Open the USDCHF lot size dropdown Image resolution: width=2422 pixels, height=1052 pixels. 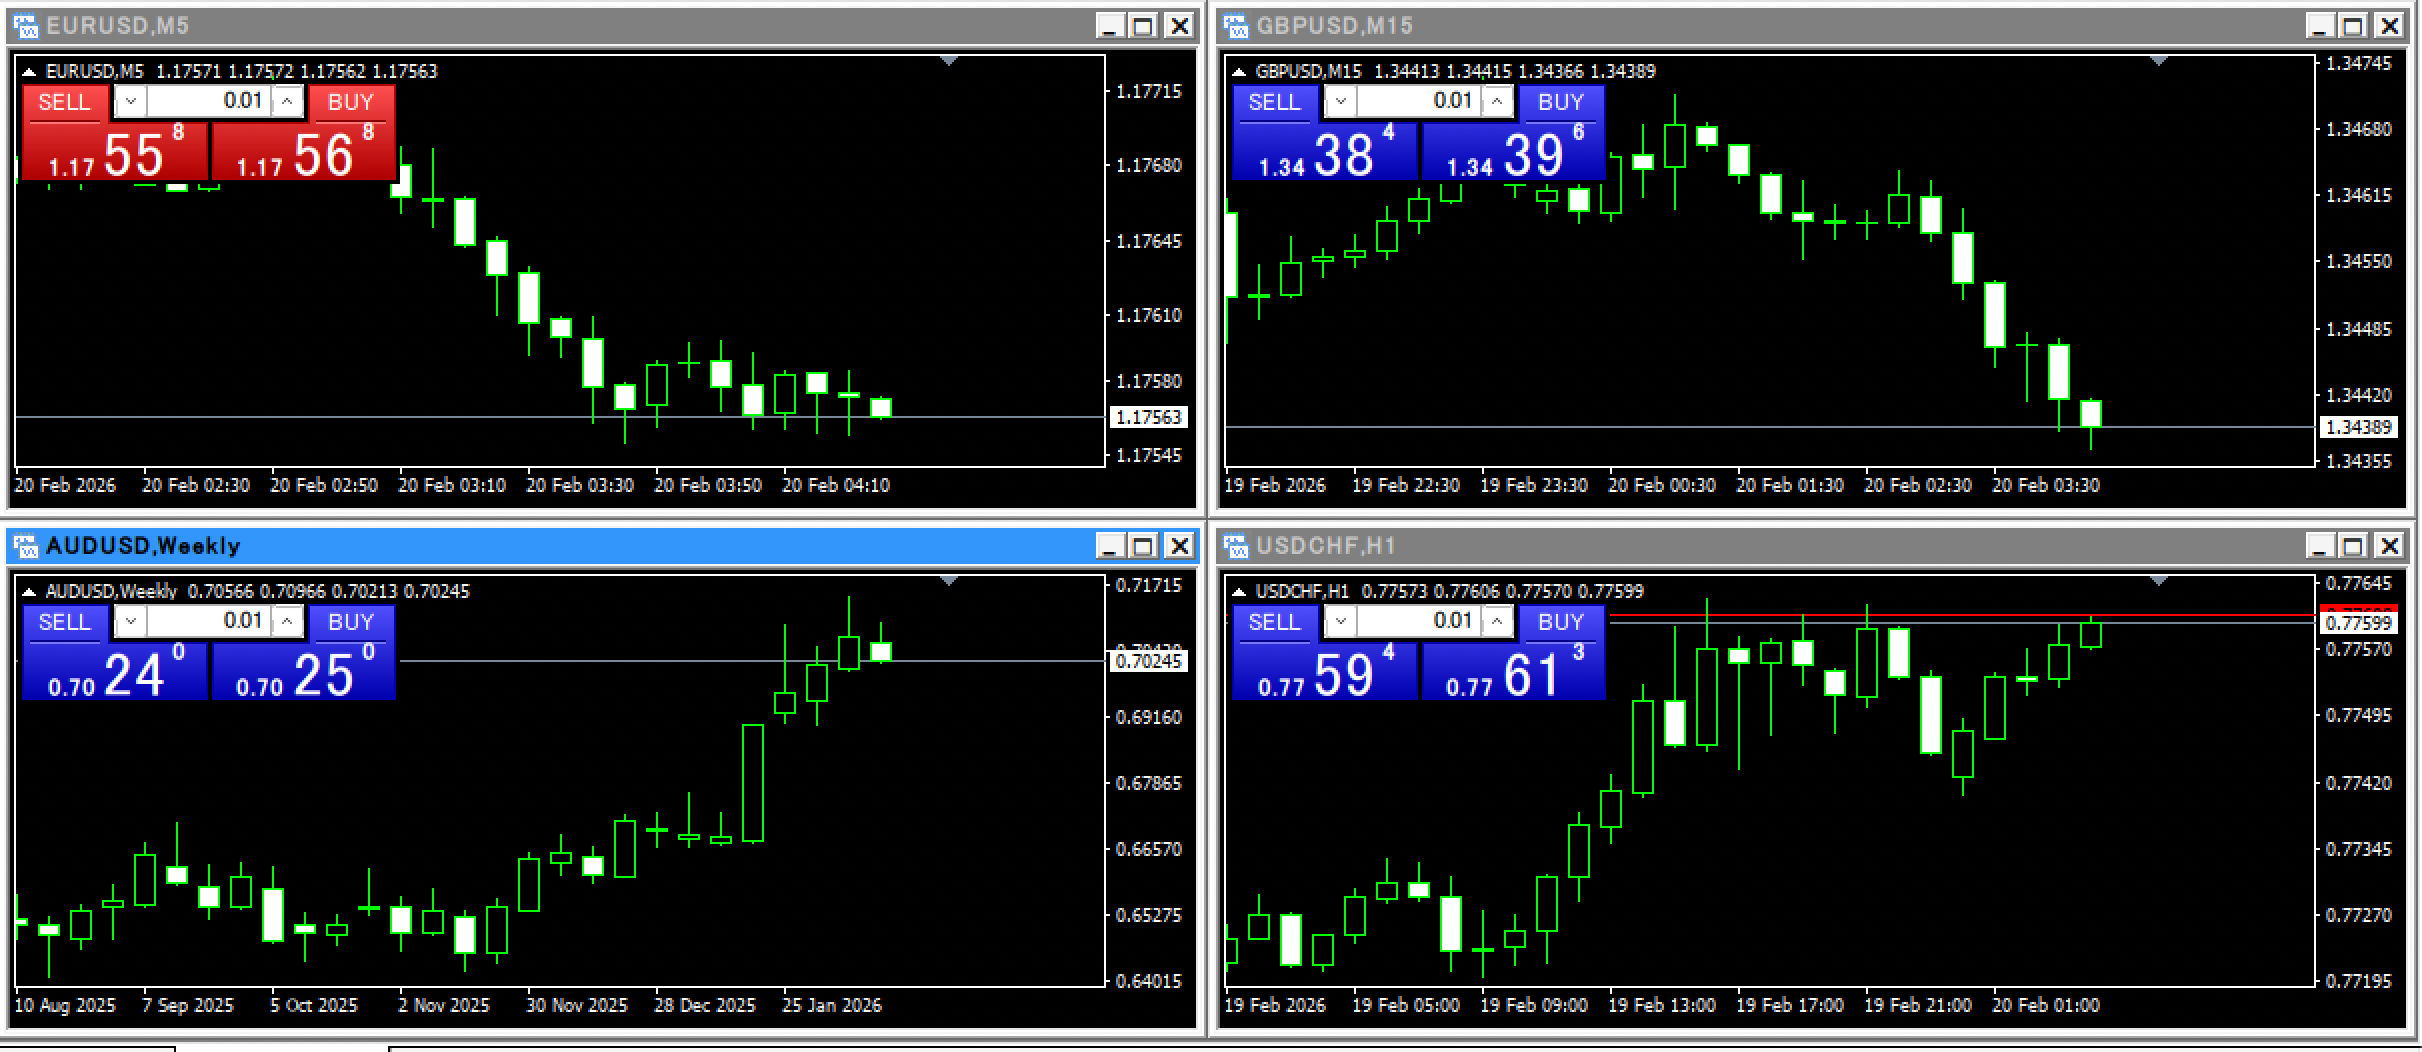[1341, 621]
